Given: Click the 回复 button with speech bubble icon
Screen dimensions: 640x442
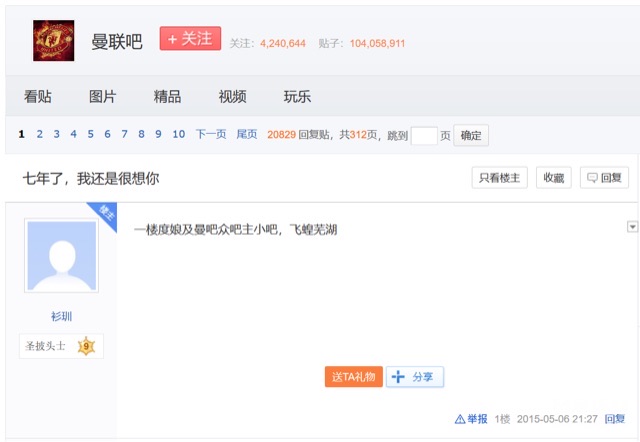Looking at the screenshot, I should tap(605, 178).
